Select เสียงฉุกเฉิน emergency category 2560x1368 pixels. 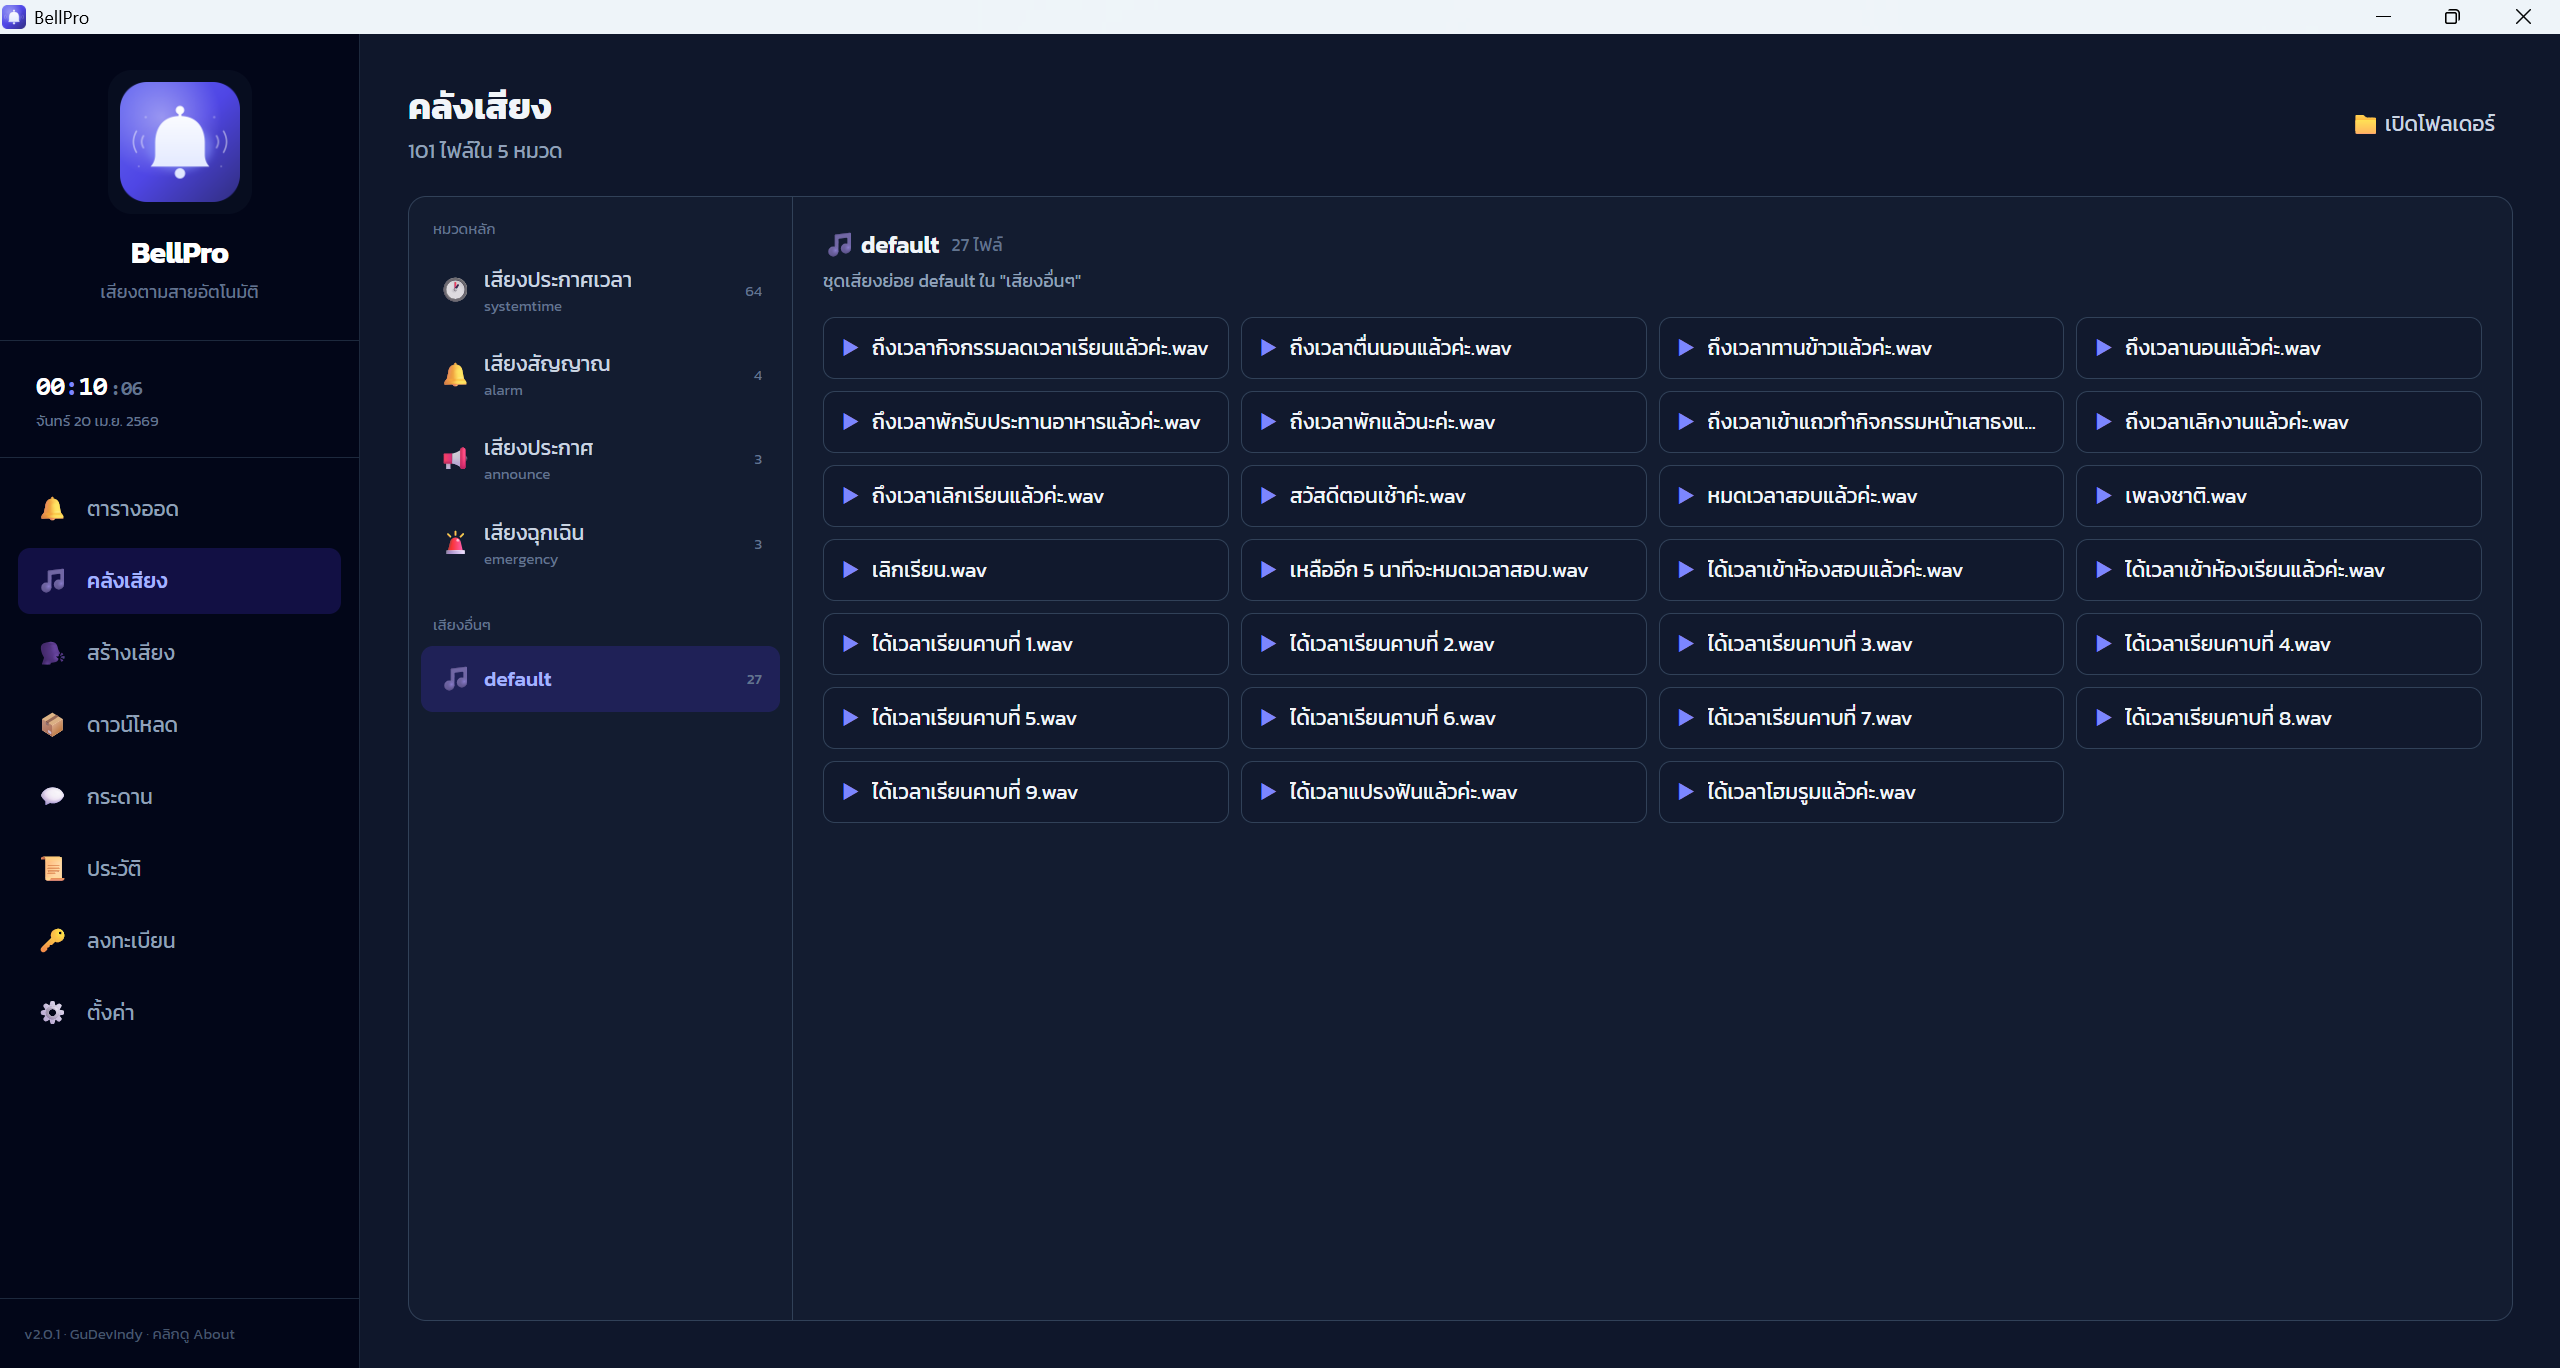point(600,544)
